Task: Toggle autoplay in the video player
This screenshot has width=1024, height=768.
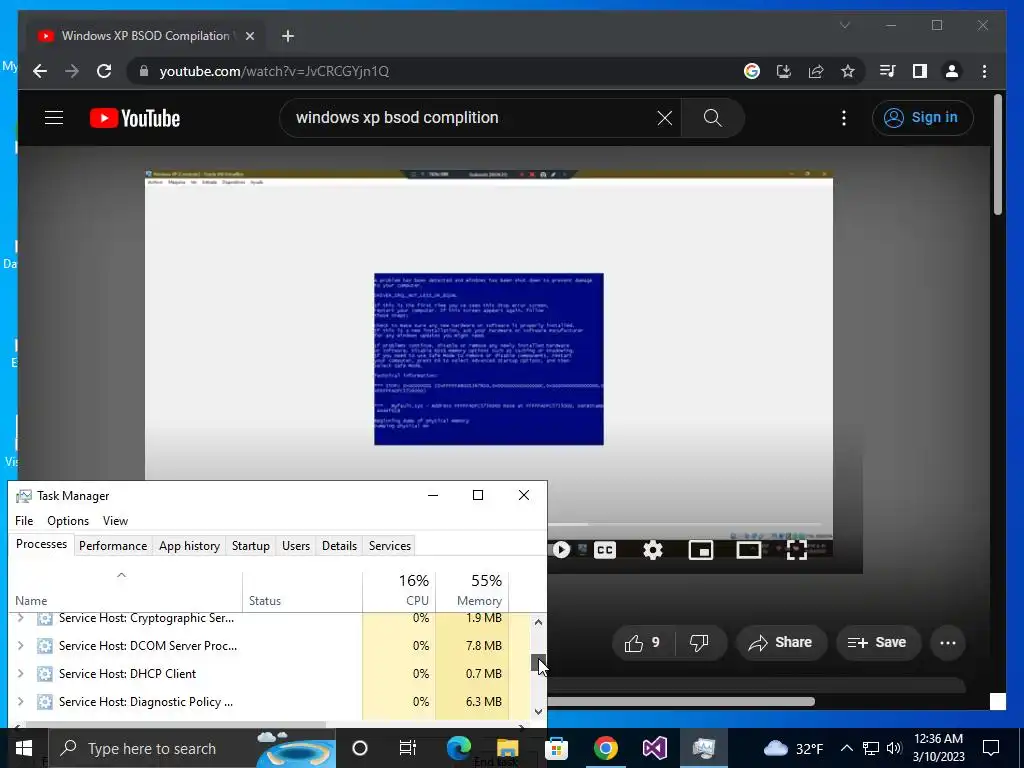Action: [560, 550]
